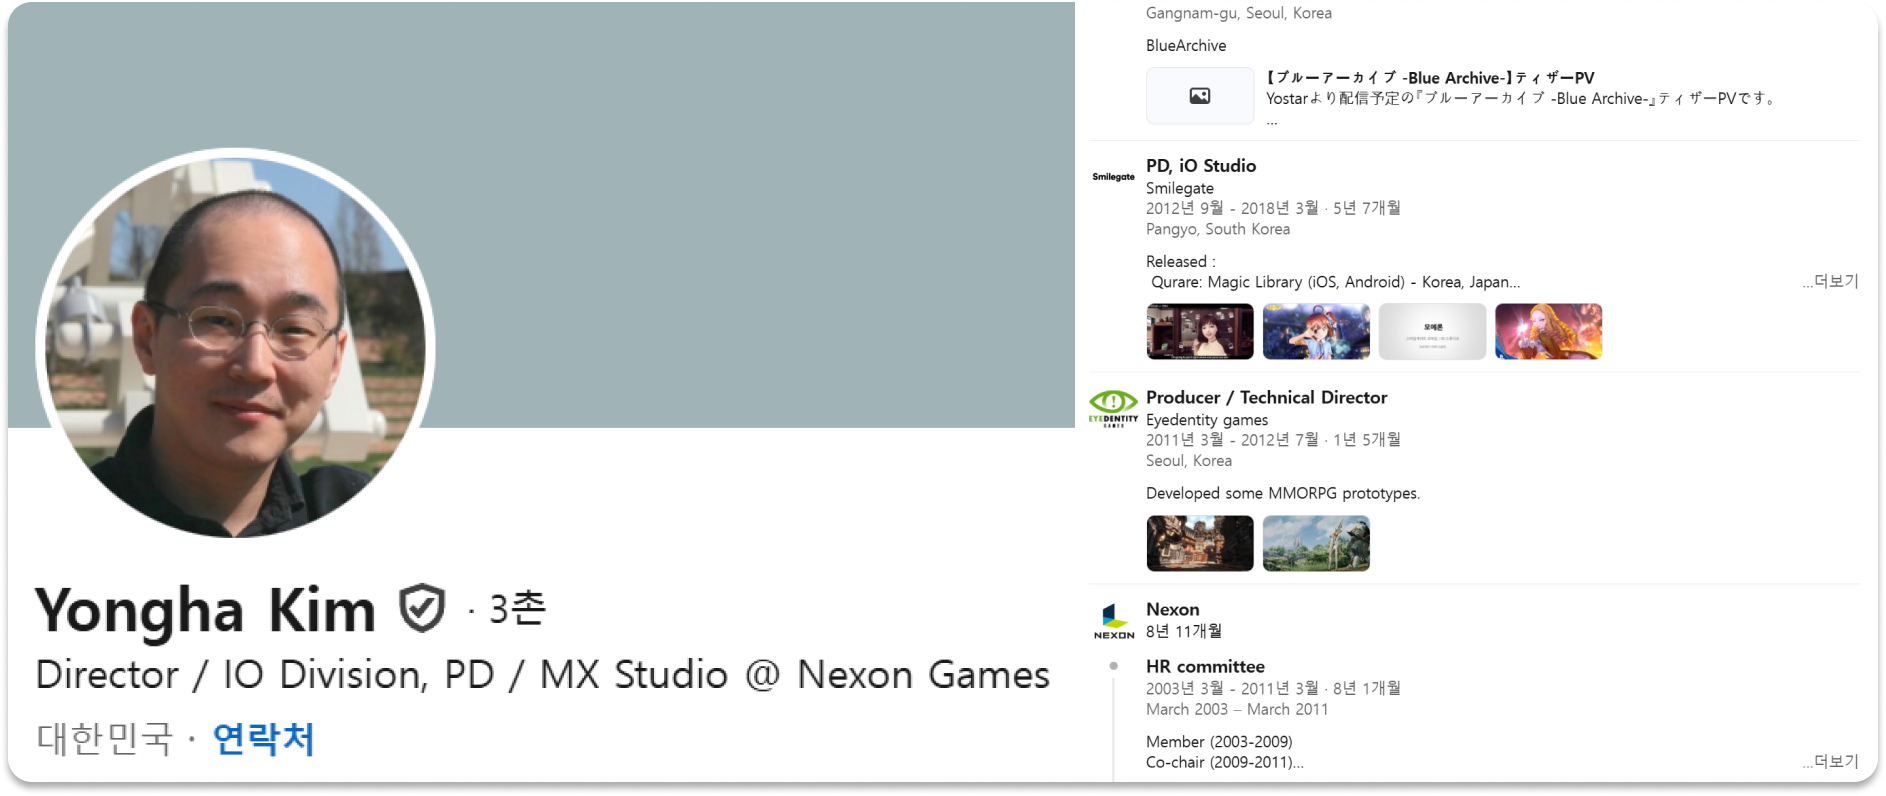Click the Eyedentity Games eye logo
The height and width of the screenshot is (796, 1886).
coord(1113,407)
